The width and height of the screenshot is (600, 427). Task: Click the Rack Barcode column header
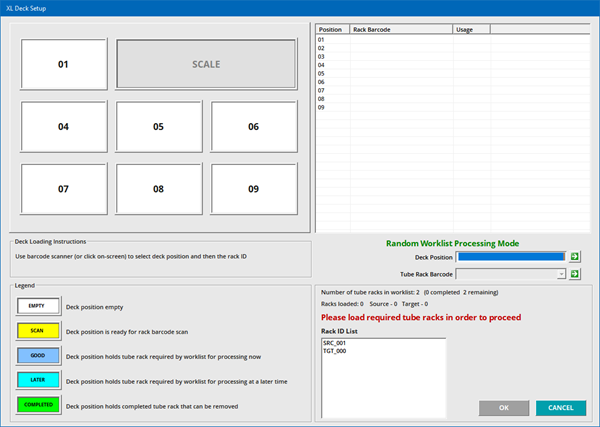pos(401,29)
